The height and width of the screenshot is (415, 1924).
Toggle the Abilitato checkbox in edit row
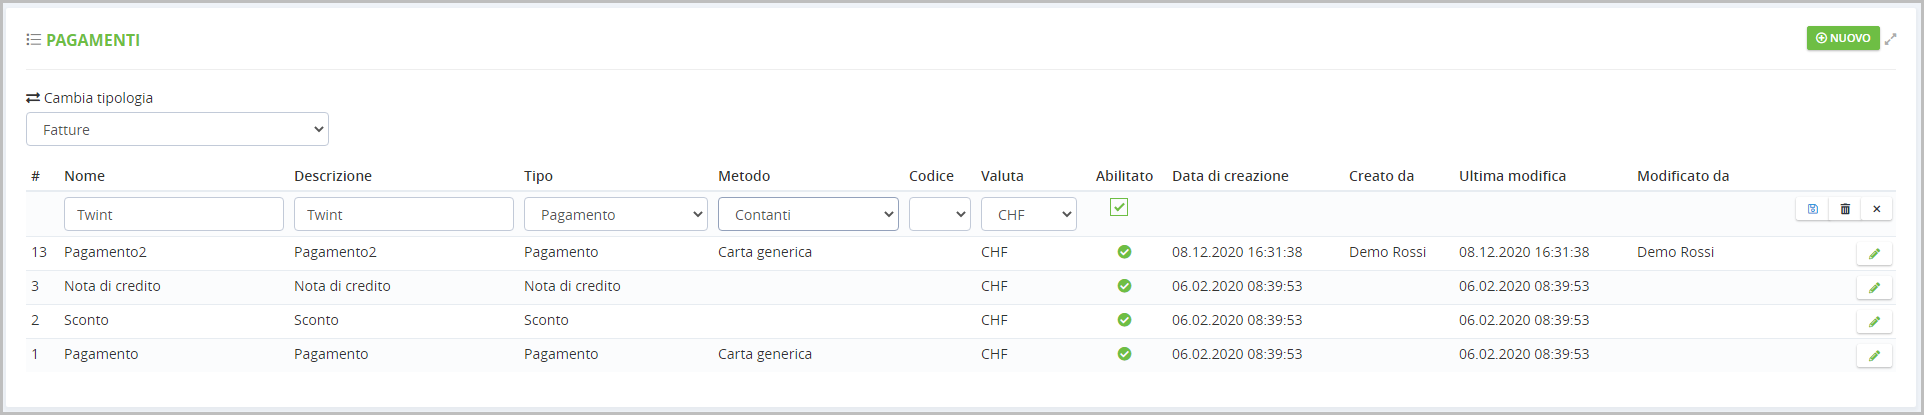coord(1119,207)
